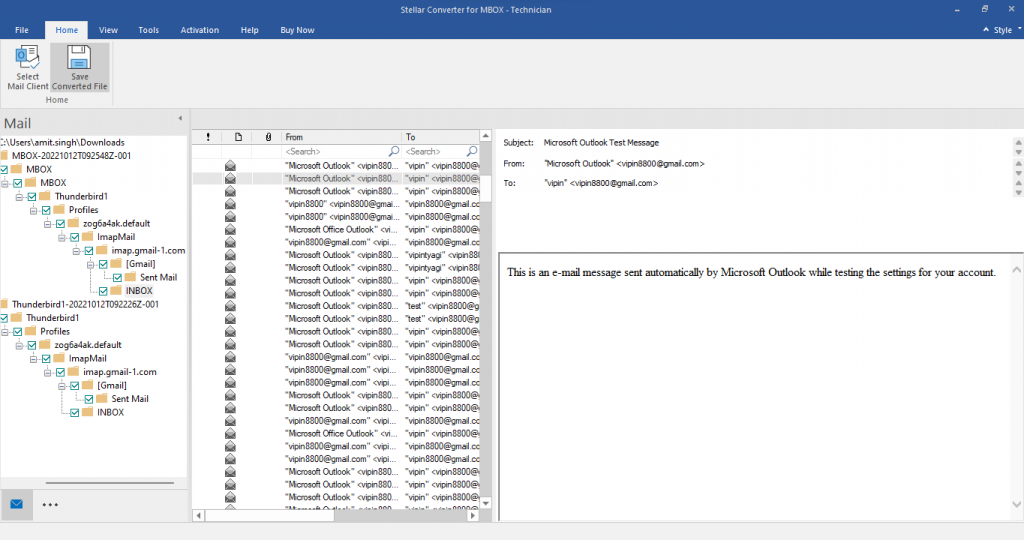Collapse imap.gmail-1.com in the MBOX-20221012 tree
Screen dimensions: 1024x540
(76, 251)
